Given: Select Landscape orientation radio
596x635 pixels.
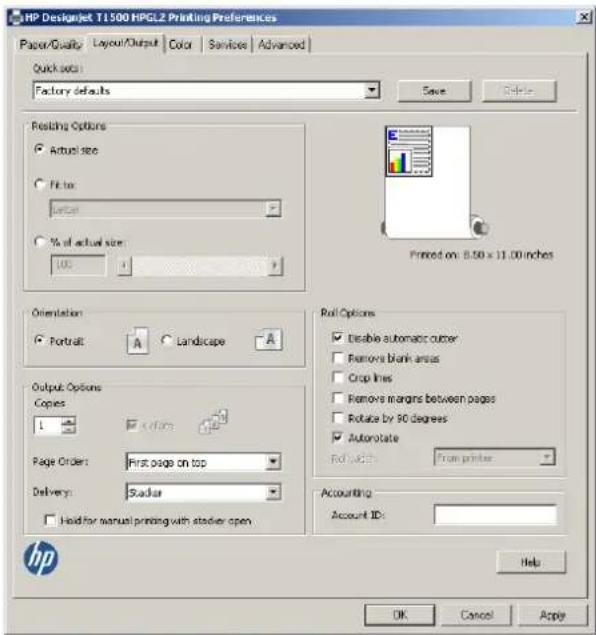Looking at the screenshot, I should [x=166, y=340].
